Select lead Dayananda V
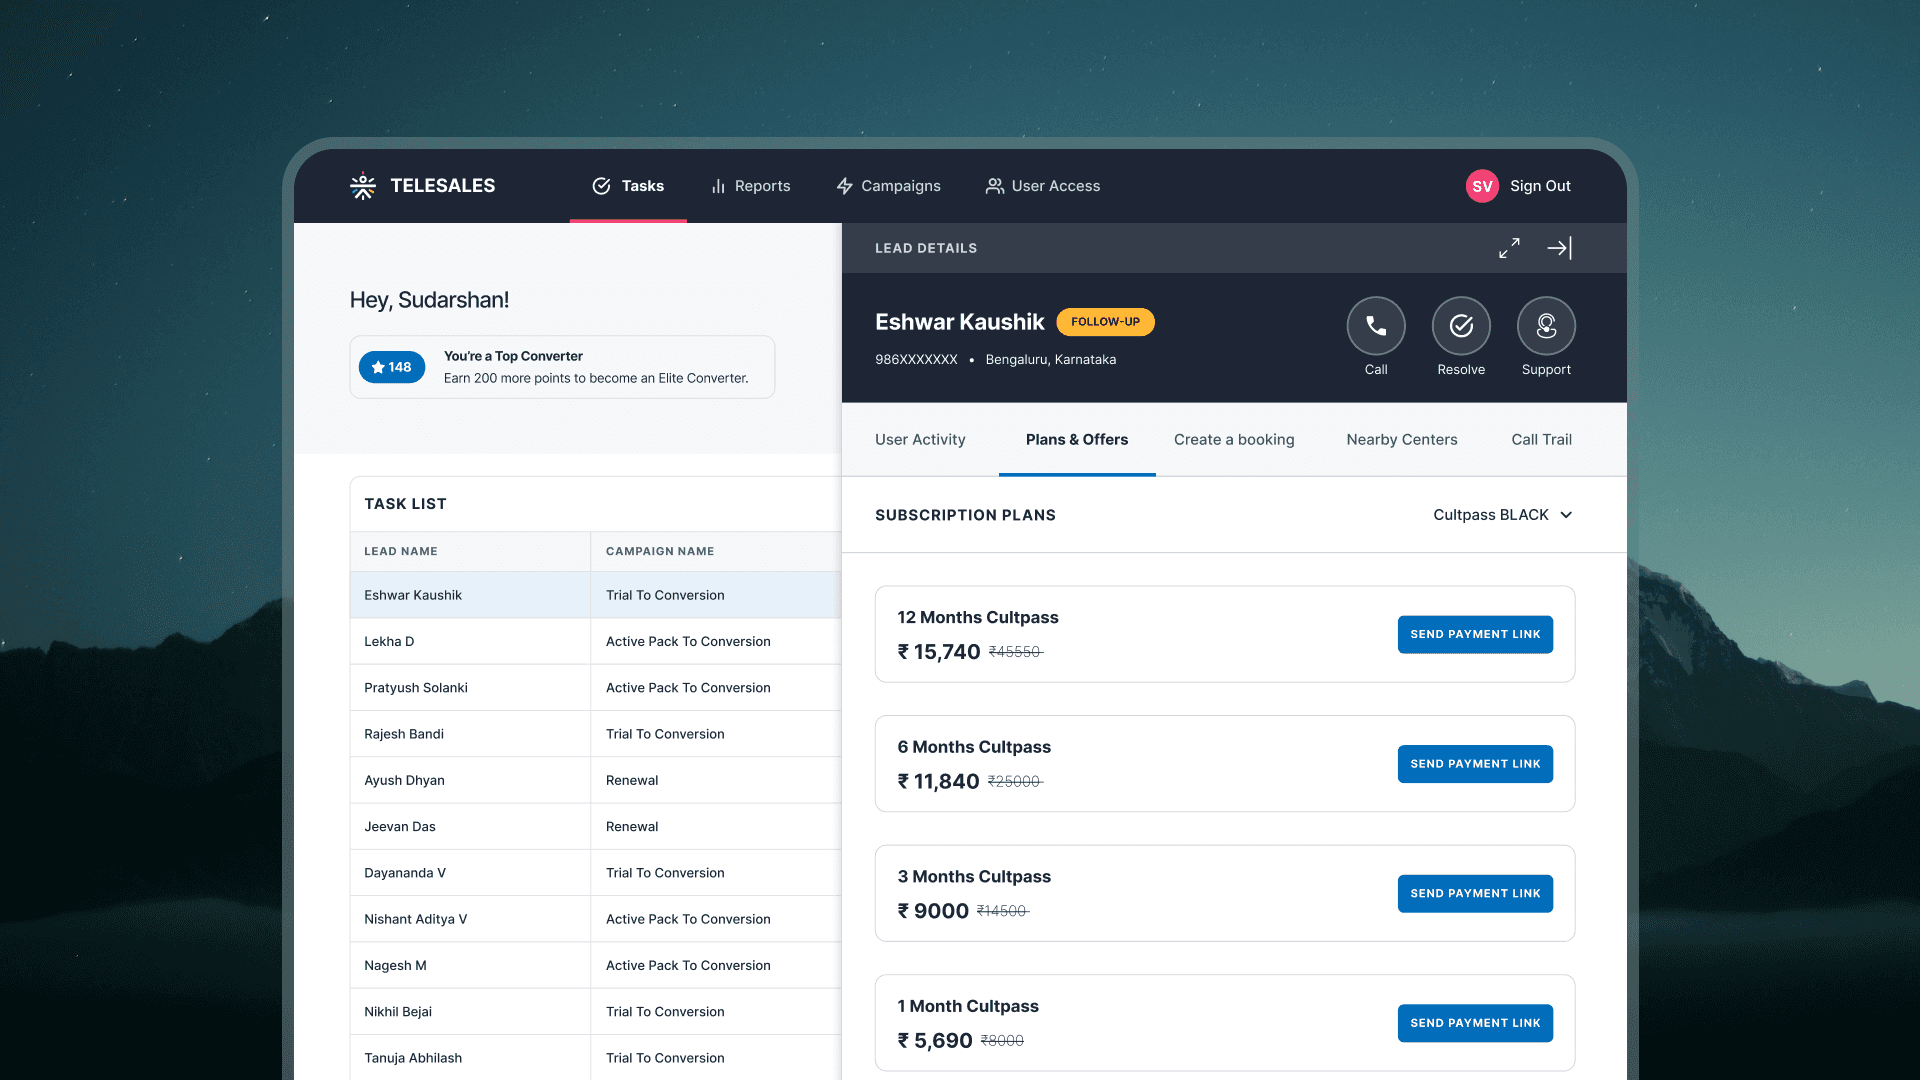Screen dimensions: 1920x1080 pos(405,873)
